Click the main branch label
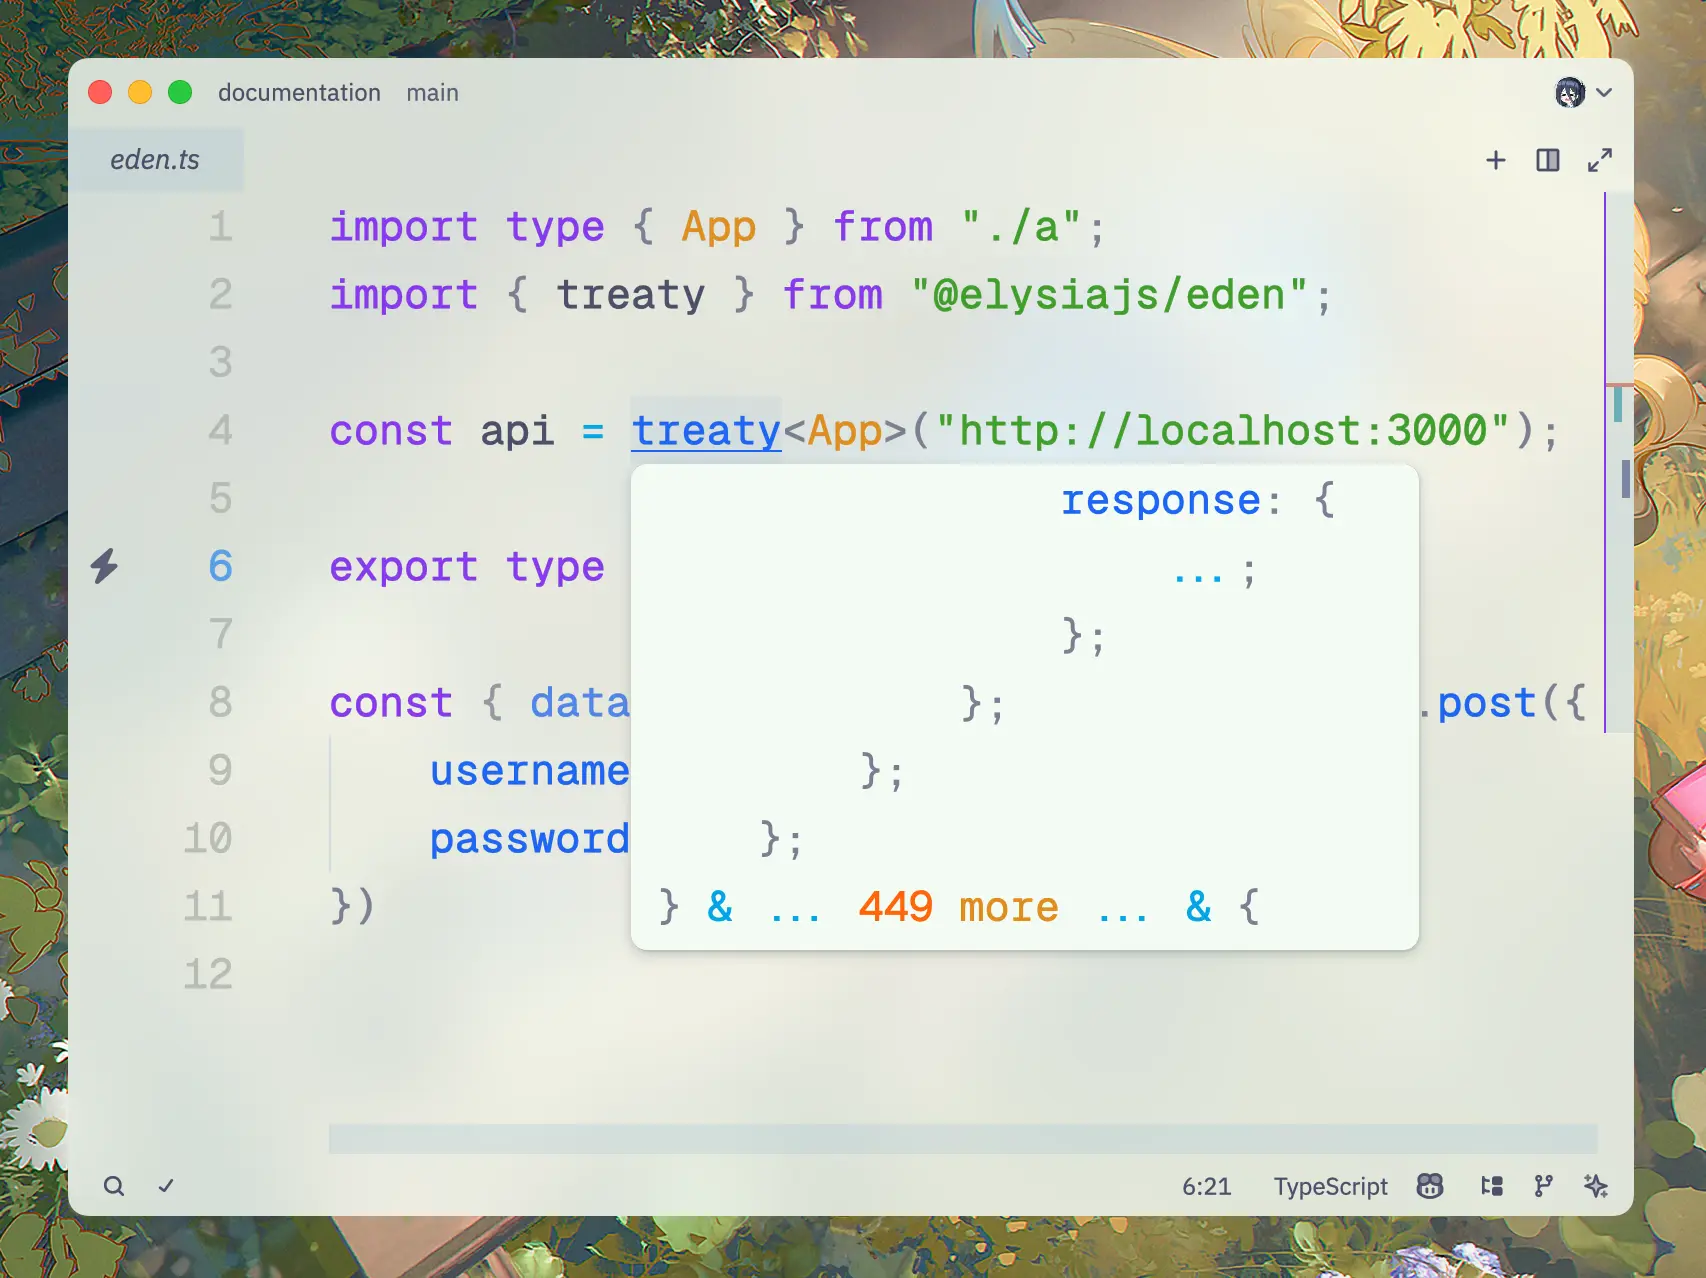1706x1278 pixels. [431, 92]
